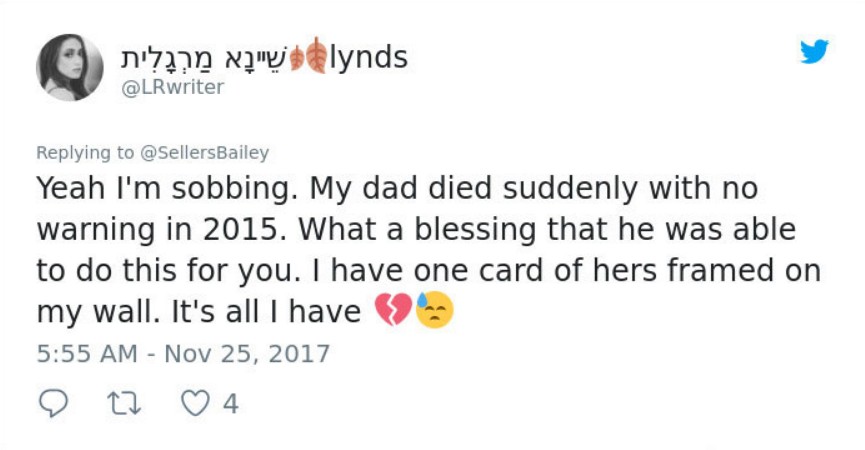Viewport: 865px width, 450px height.
Task: Follow the @SellersBailey mention link
Action: click(x=204, y=153)
